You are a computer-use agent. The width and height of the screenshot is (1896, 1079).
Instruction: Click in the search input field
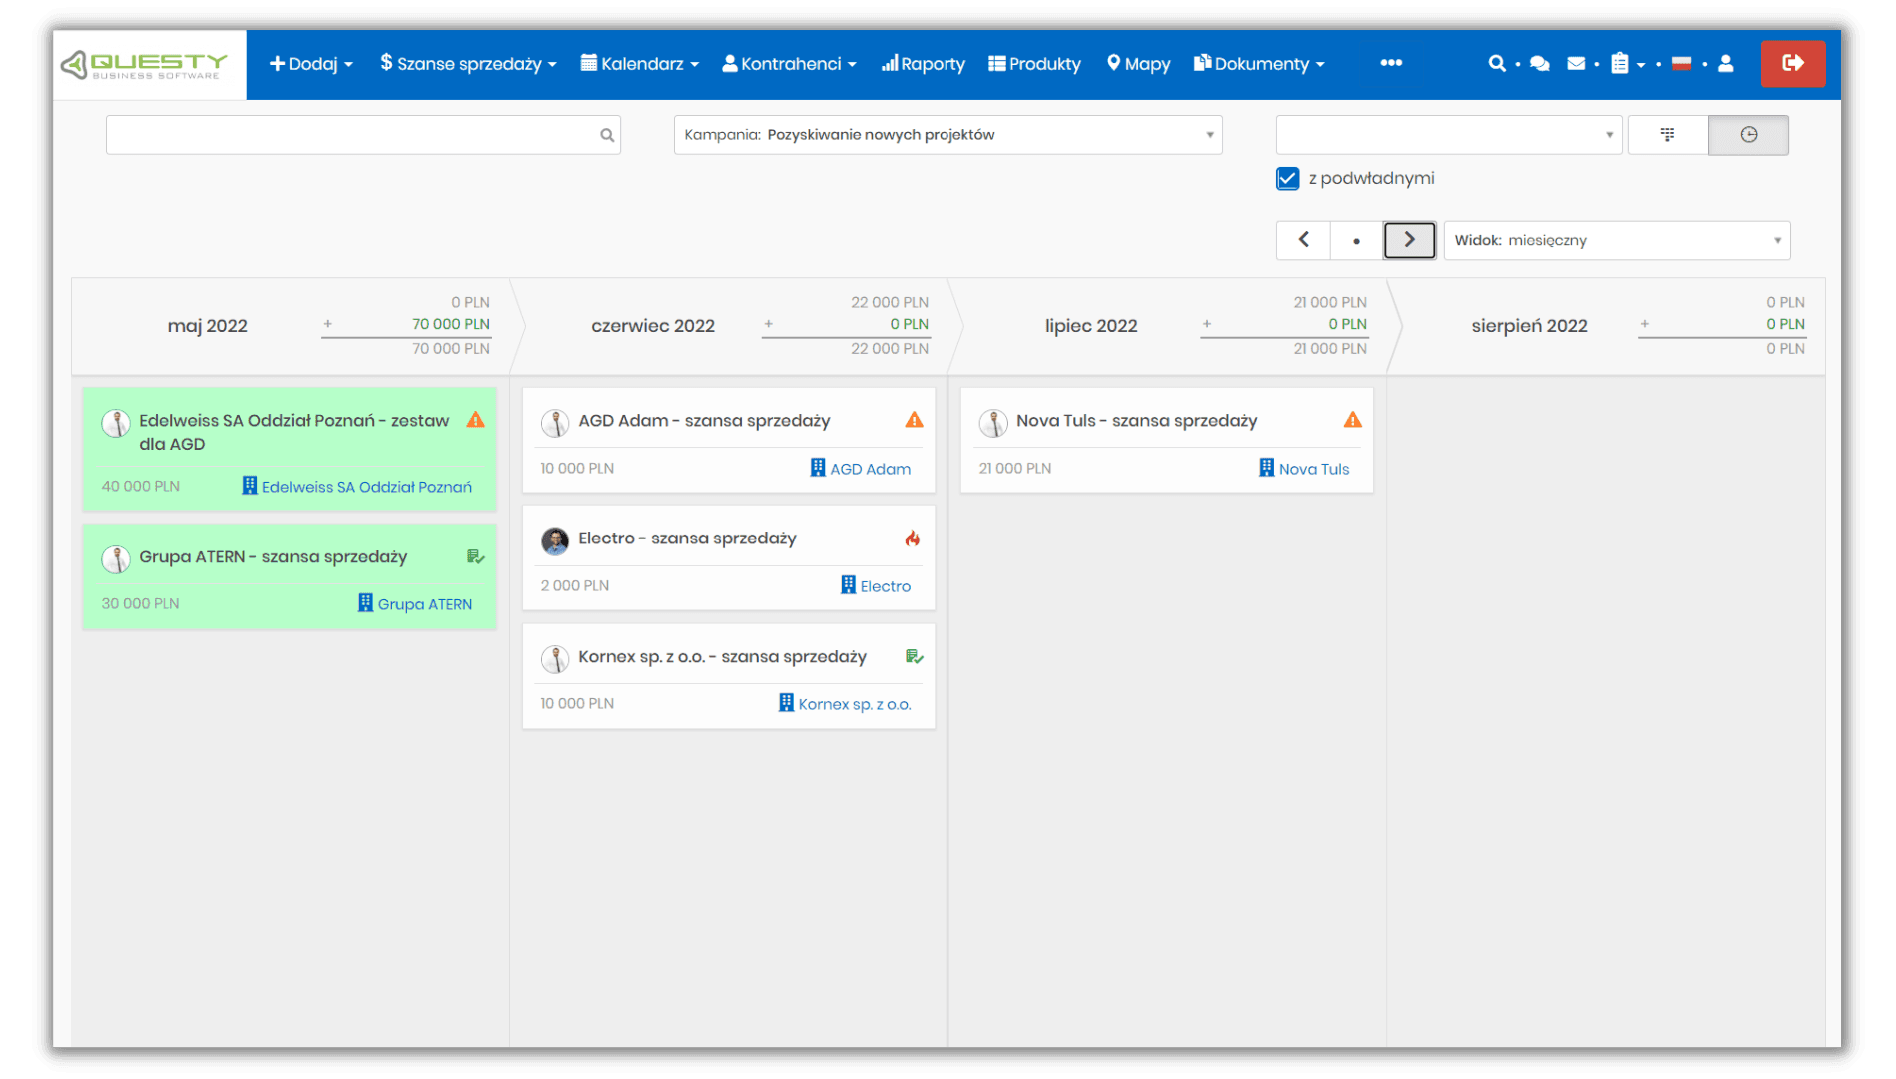coord(363,135)
